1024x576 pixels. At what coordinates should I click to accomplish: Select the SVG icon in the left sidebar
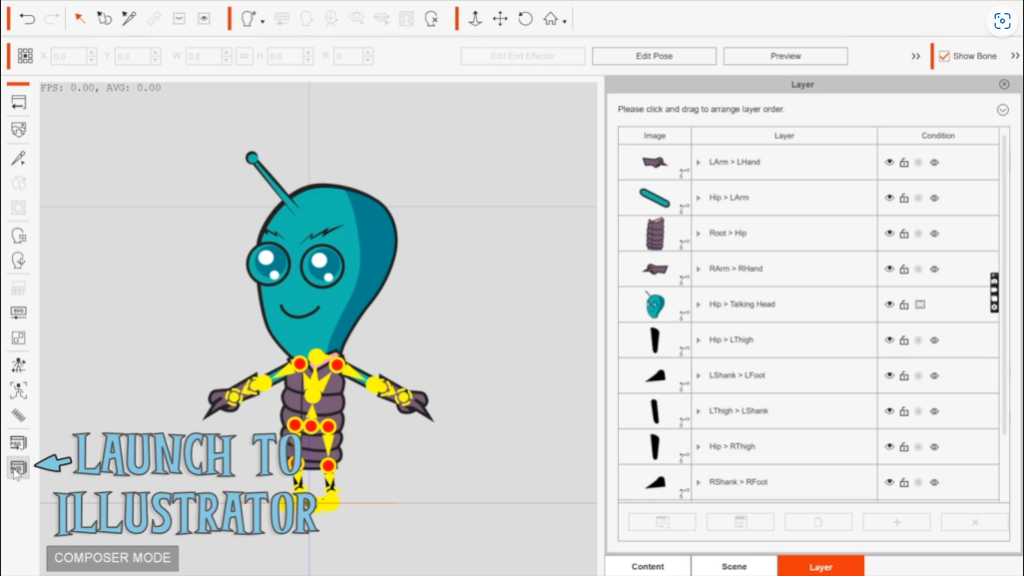[x=20, y=310]
